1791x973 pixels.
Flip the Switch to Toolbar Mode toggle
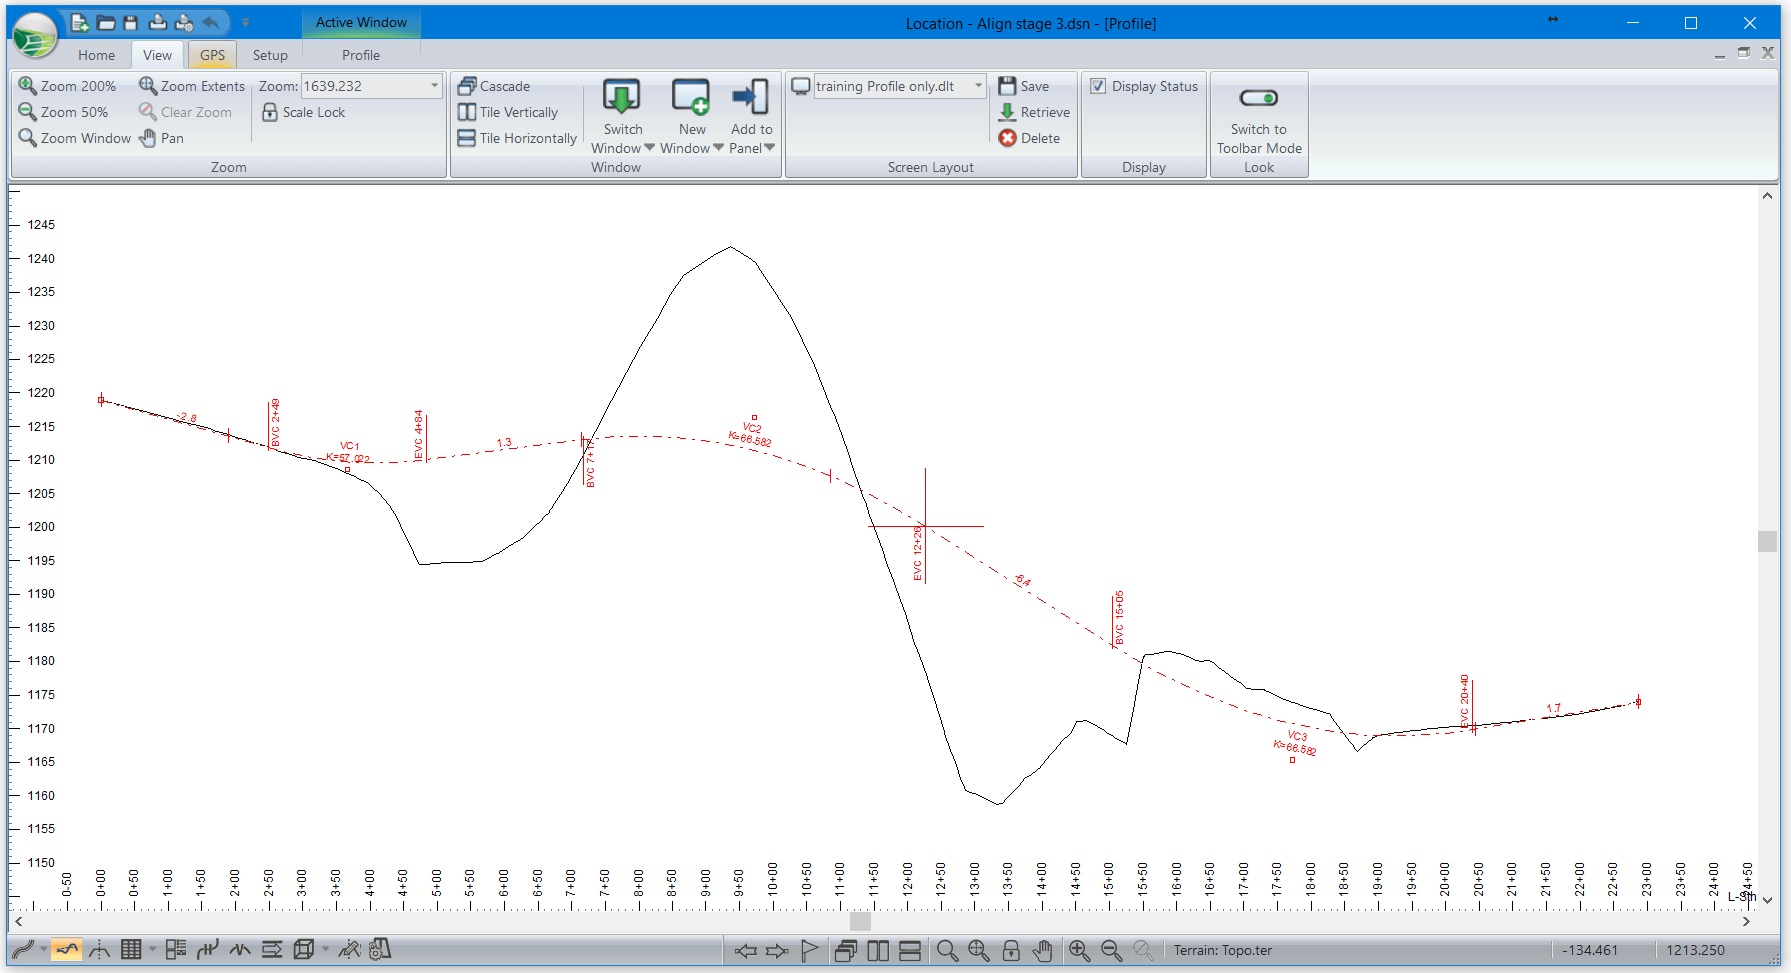1258,98
